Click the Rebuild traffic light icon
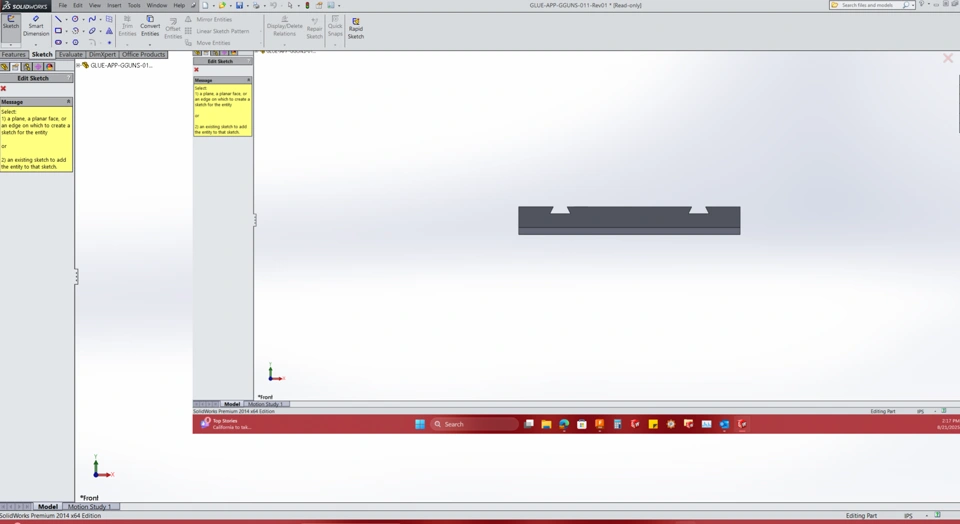This screenshot has width=960, height=524. (x=307, y=5)
